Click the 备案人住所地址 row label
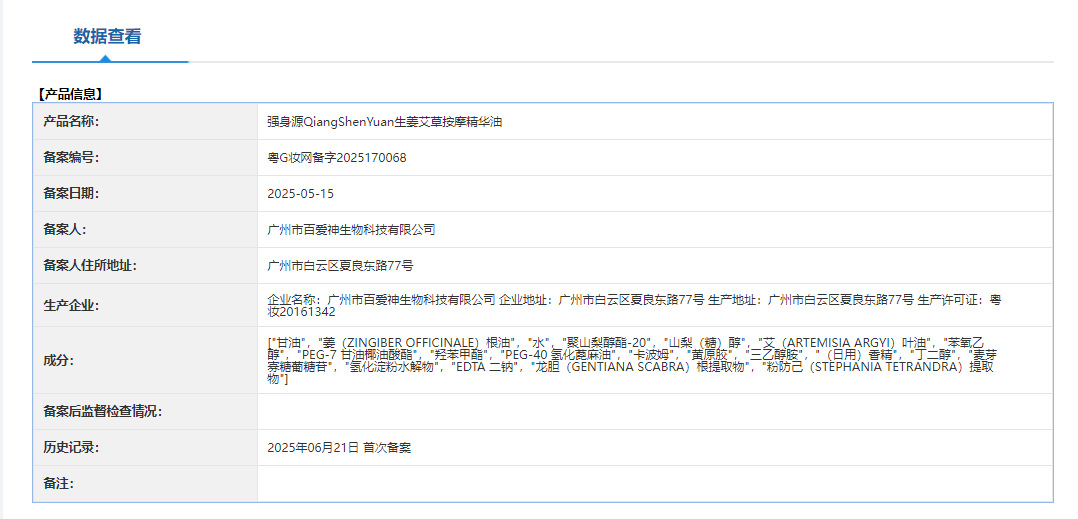This screenshot has width=1078, height=519. point(90,265)
